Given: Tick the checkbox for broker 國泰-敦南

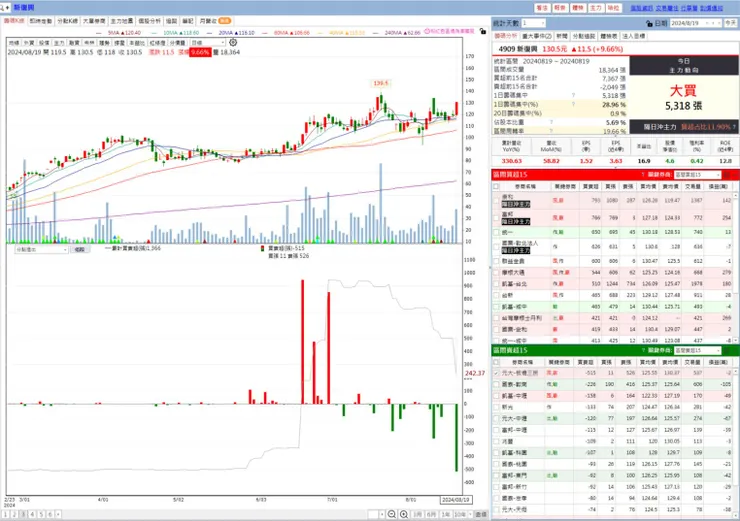Looking at the screenshot, I should point(496,385).
